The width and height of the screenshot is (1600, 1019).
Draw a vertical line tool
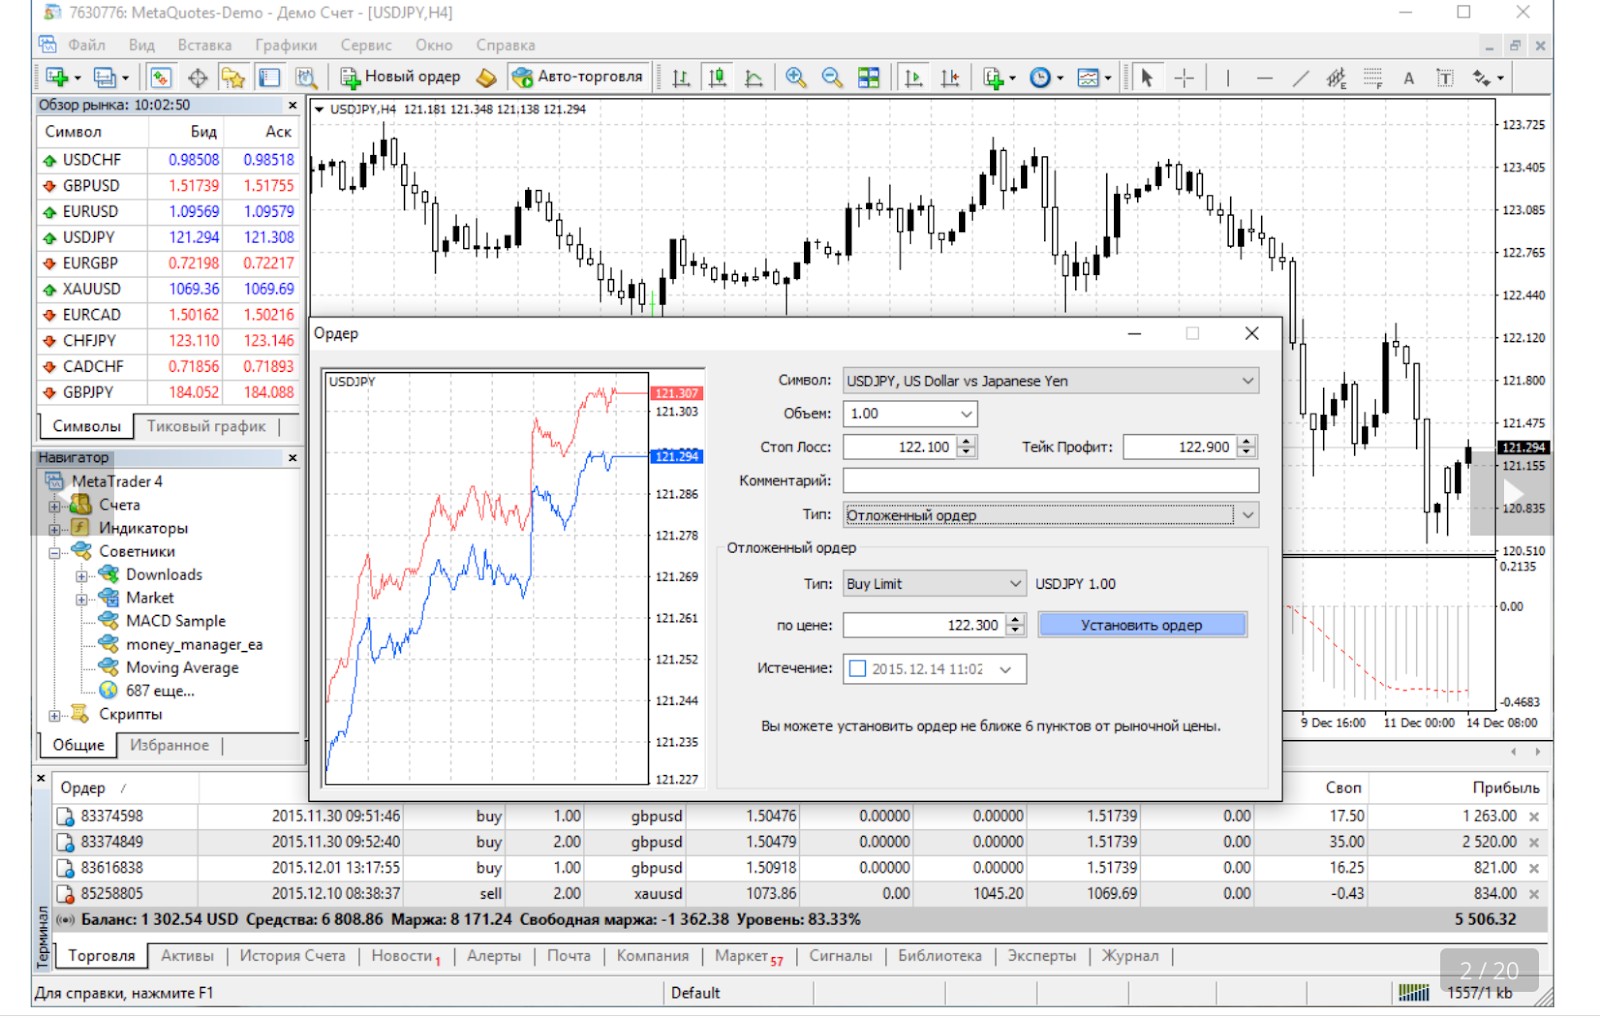click(x=1227, y=77)
